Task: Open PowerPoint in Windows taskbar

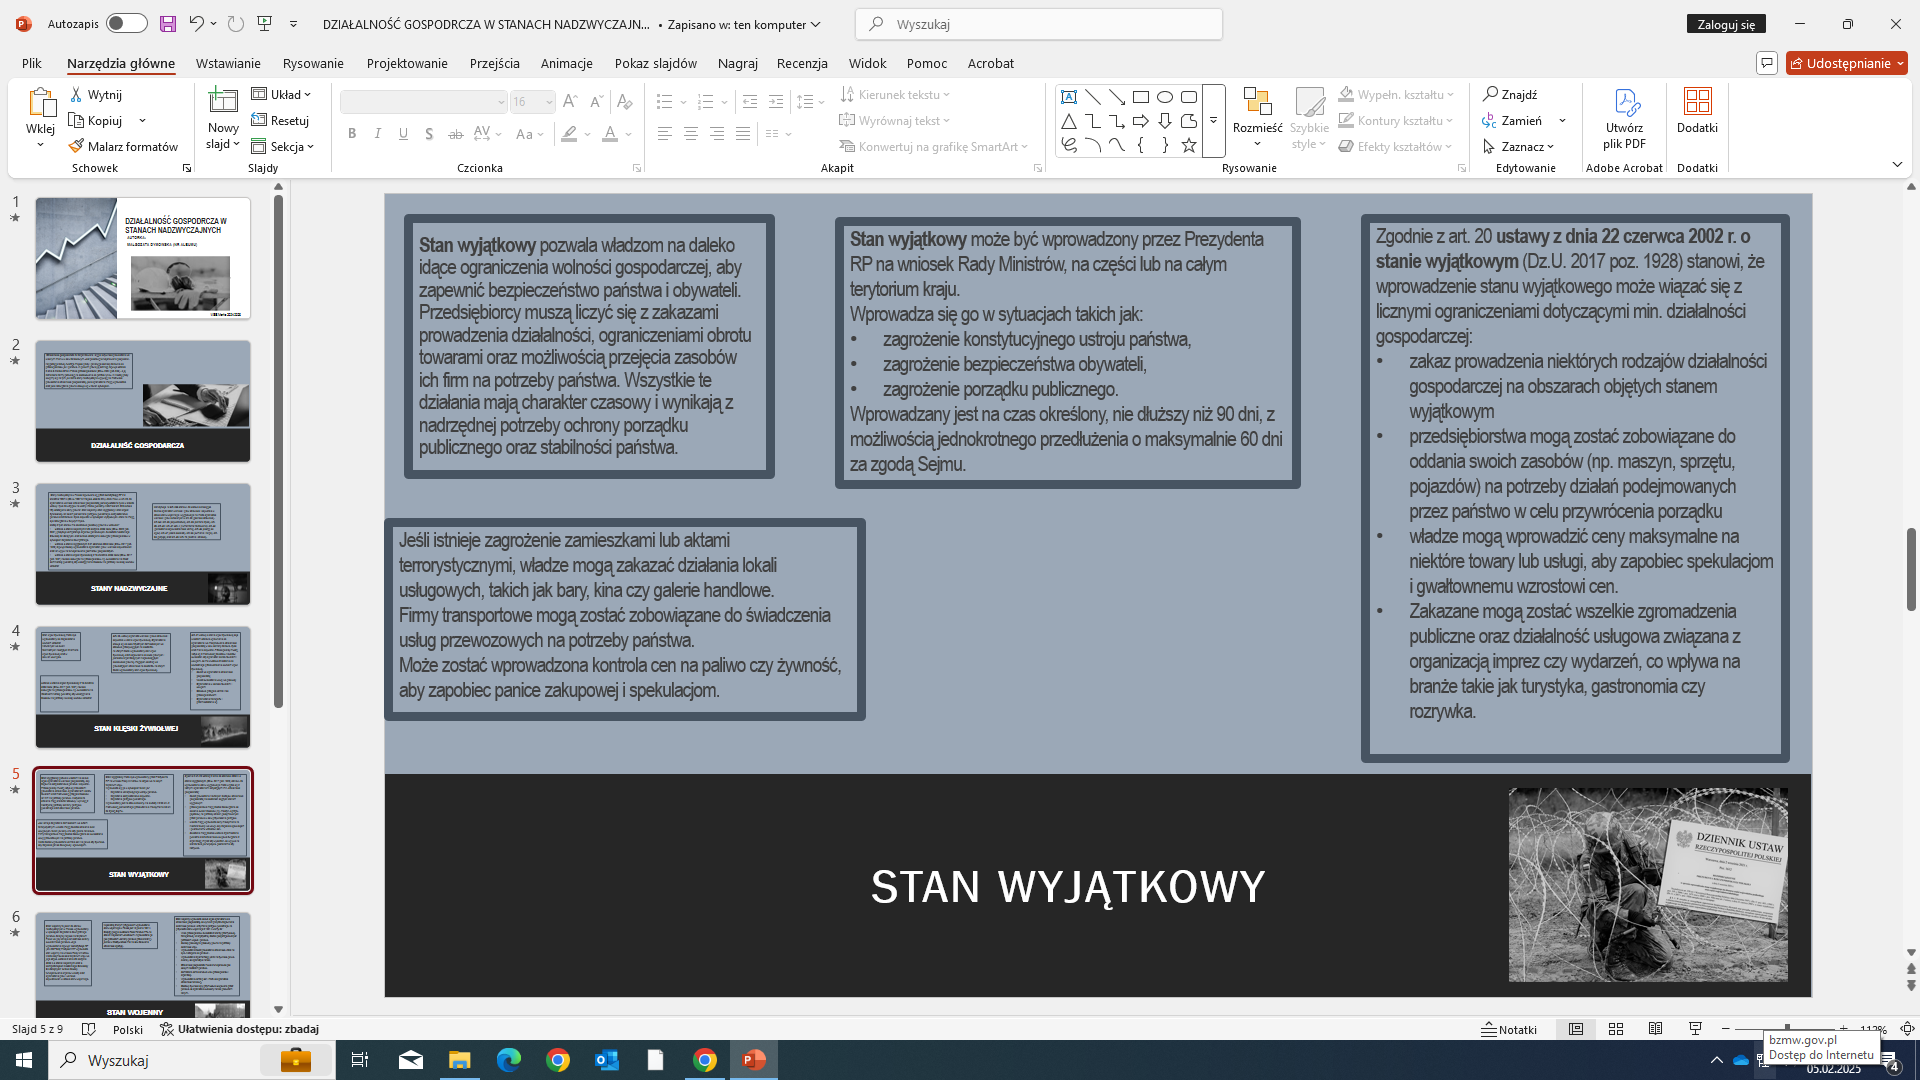Action: pos(754,1060)
